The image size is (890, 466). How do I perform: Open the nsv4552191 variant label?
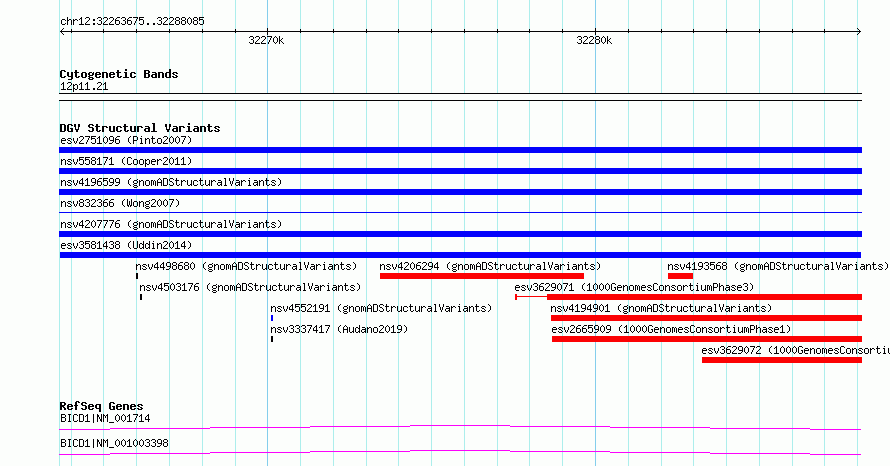point(381,308)
